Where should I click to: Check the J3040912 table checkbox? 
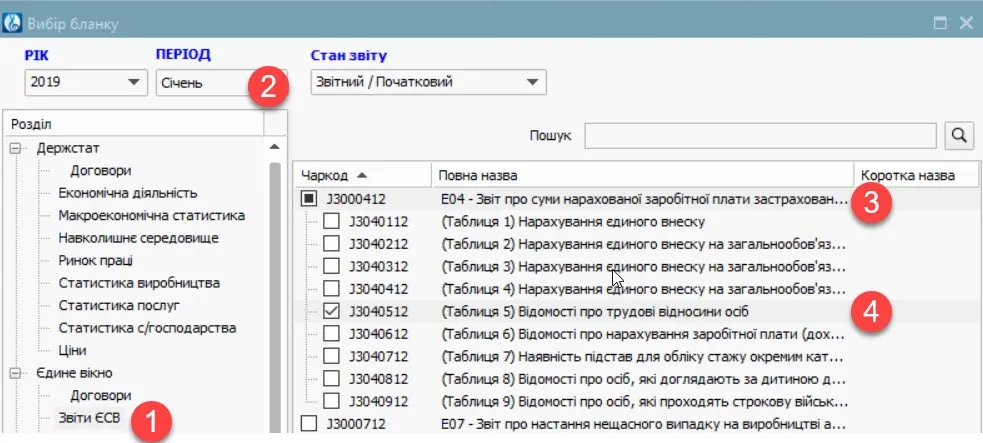click(x=331, y=401)
